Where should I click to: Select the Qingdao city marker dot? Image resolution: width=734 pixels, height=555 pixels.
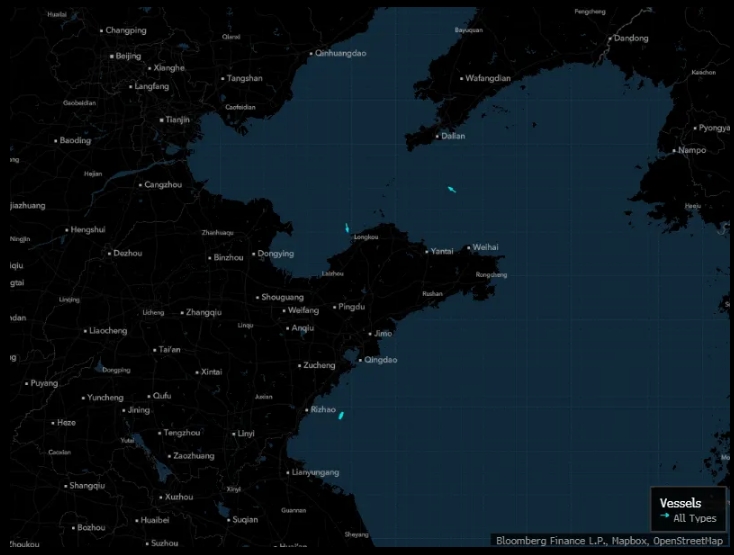(360, 360)
